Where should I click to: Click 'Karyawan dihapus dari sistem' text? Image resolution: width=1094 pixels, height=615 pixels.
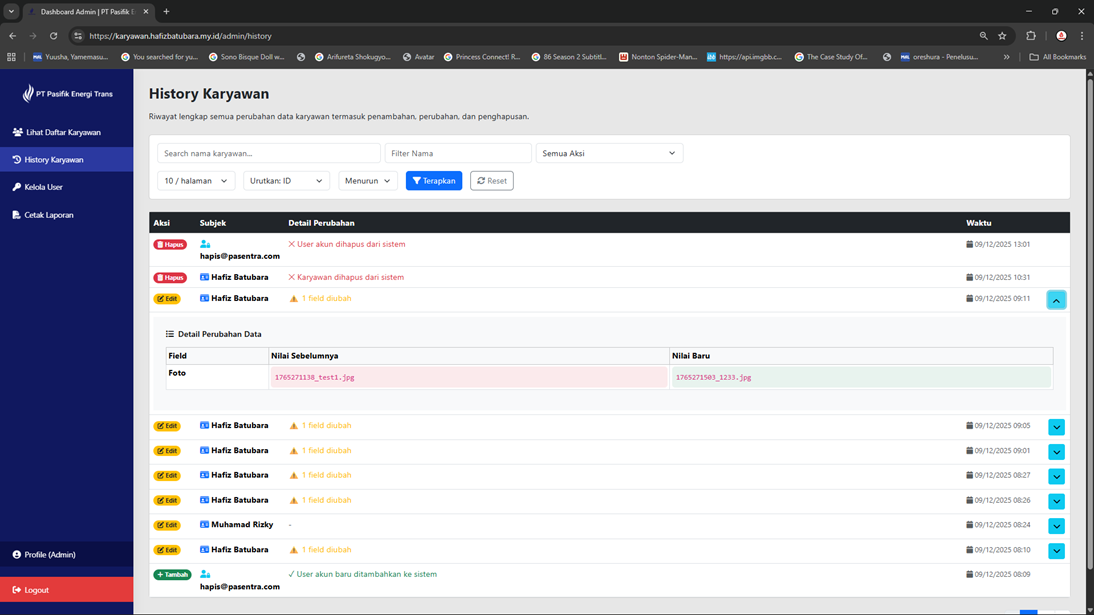point(350,277)
